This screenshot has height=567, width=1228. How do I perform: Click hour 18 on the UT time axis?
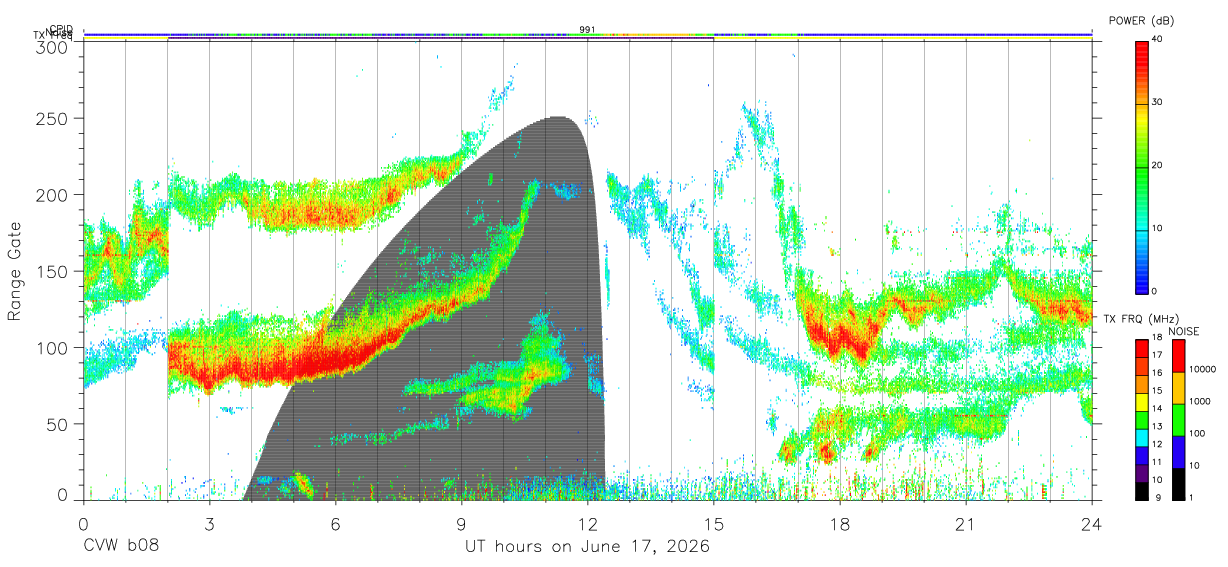(x=840, y=523)
